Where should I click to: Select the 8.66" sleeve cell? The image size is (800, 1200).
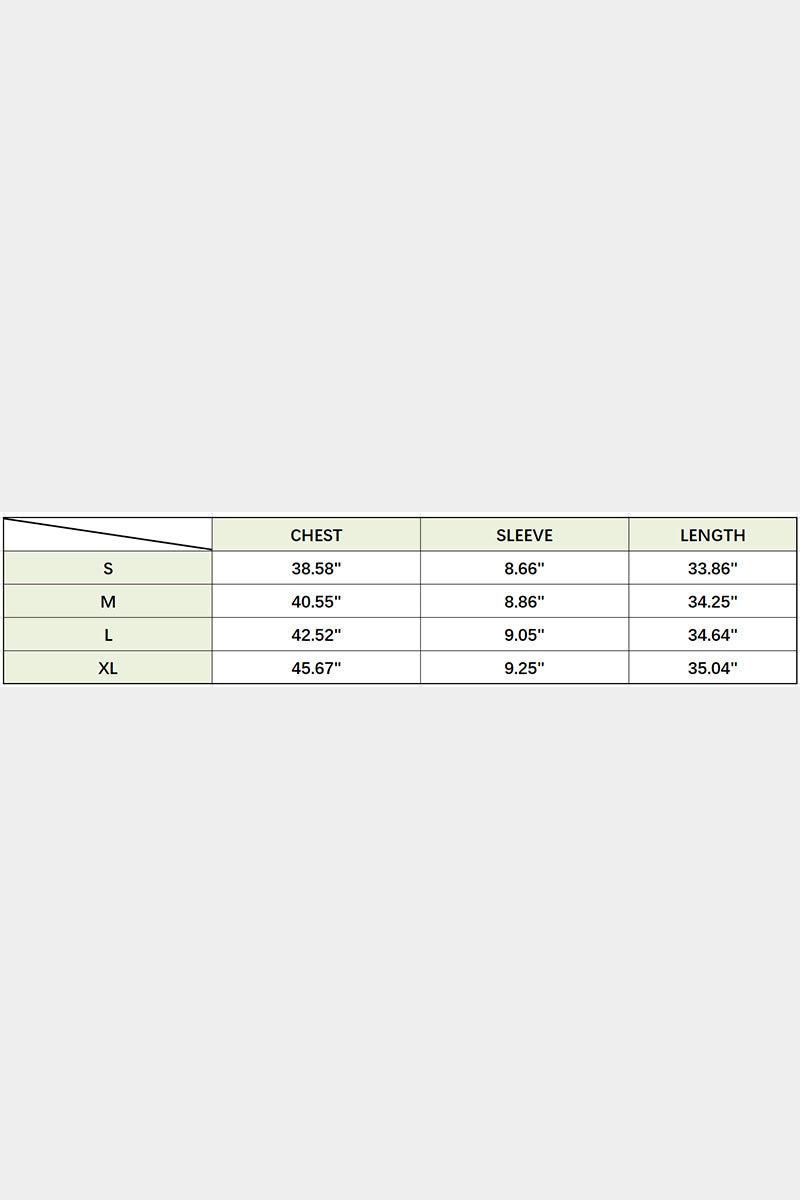pos(524,568)
